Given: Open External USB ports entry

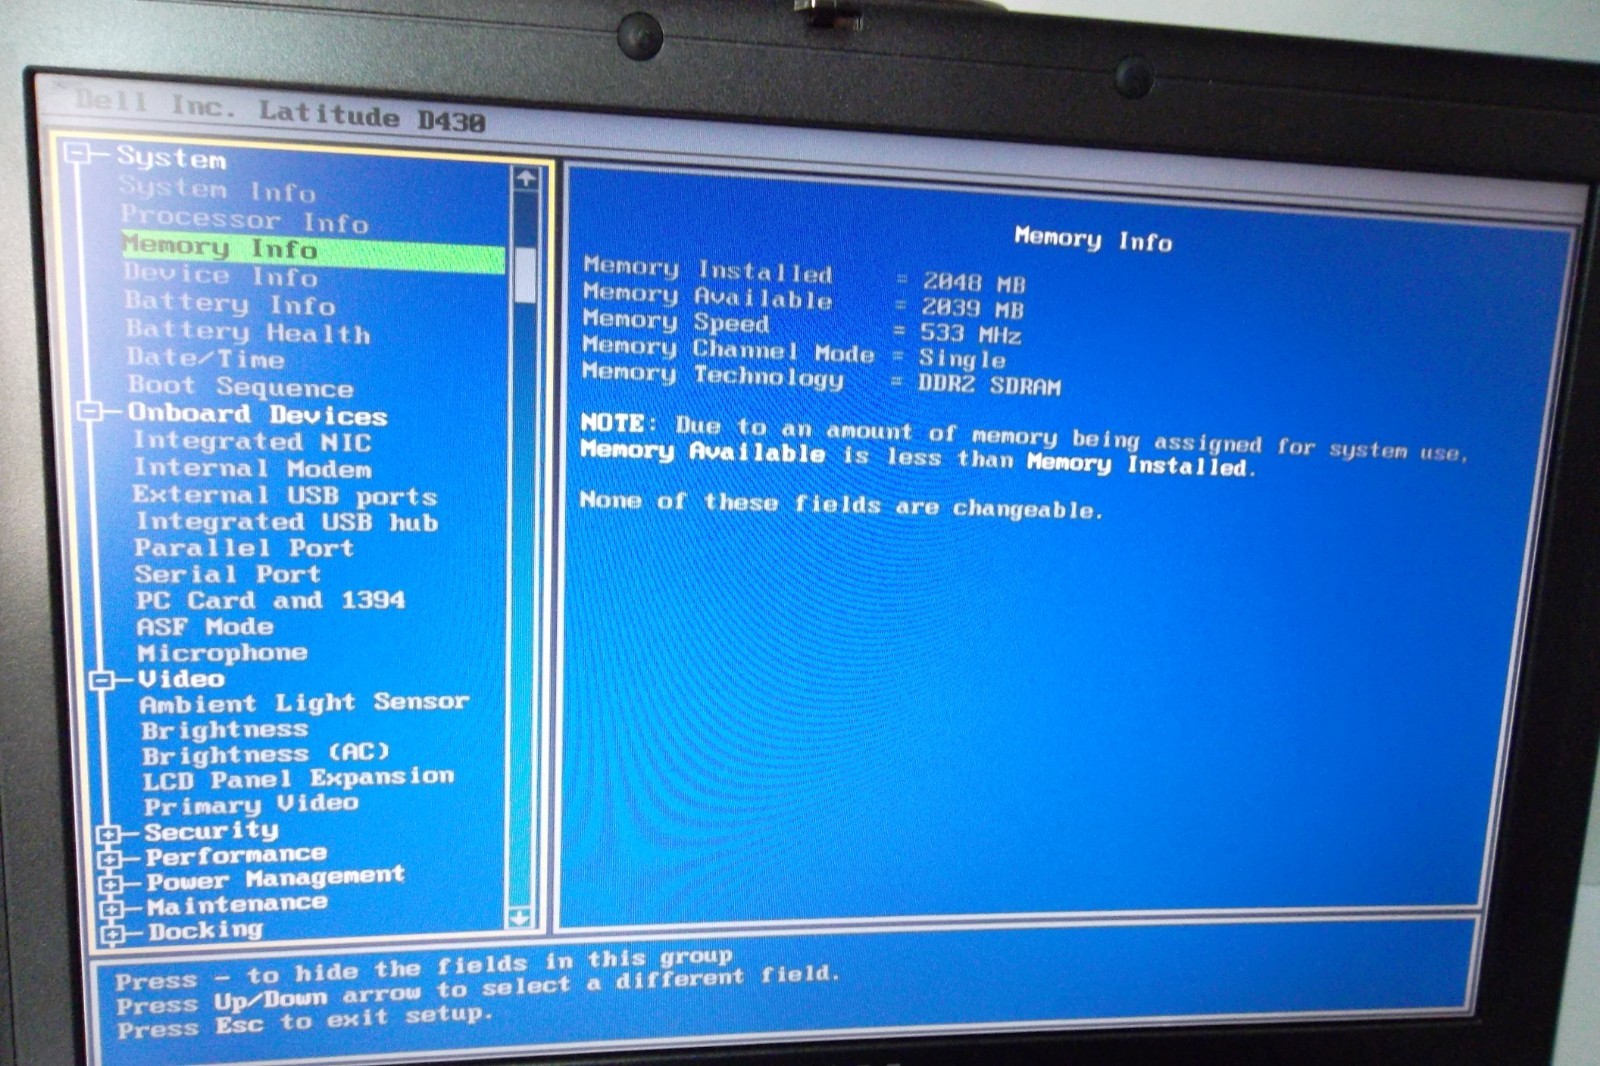Looking at the screenshot, I should tap(285, 495).
